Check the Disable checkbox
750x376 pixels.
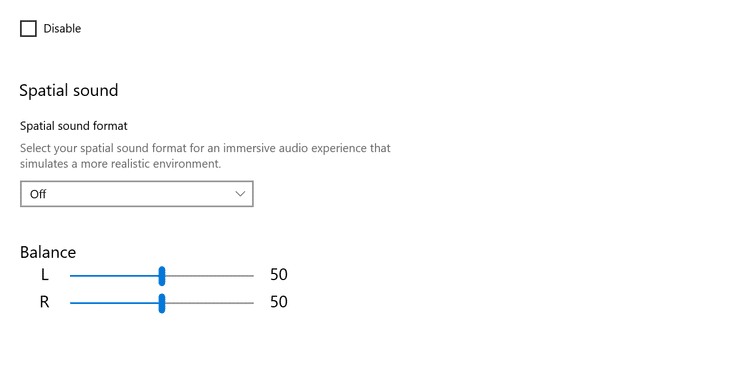click(x=28, y=29)
